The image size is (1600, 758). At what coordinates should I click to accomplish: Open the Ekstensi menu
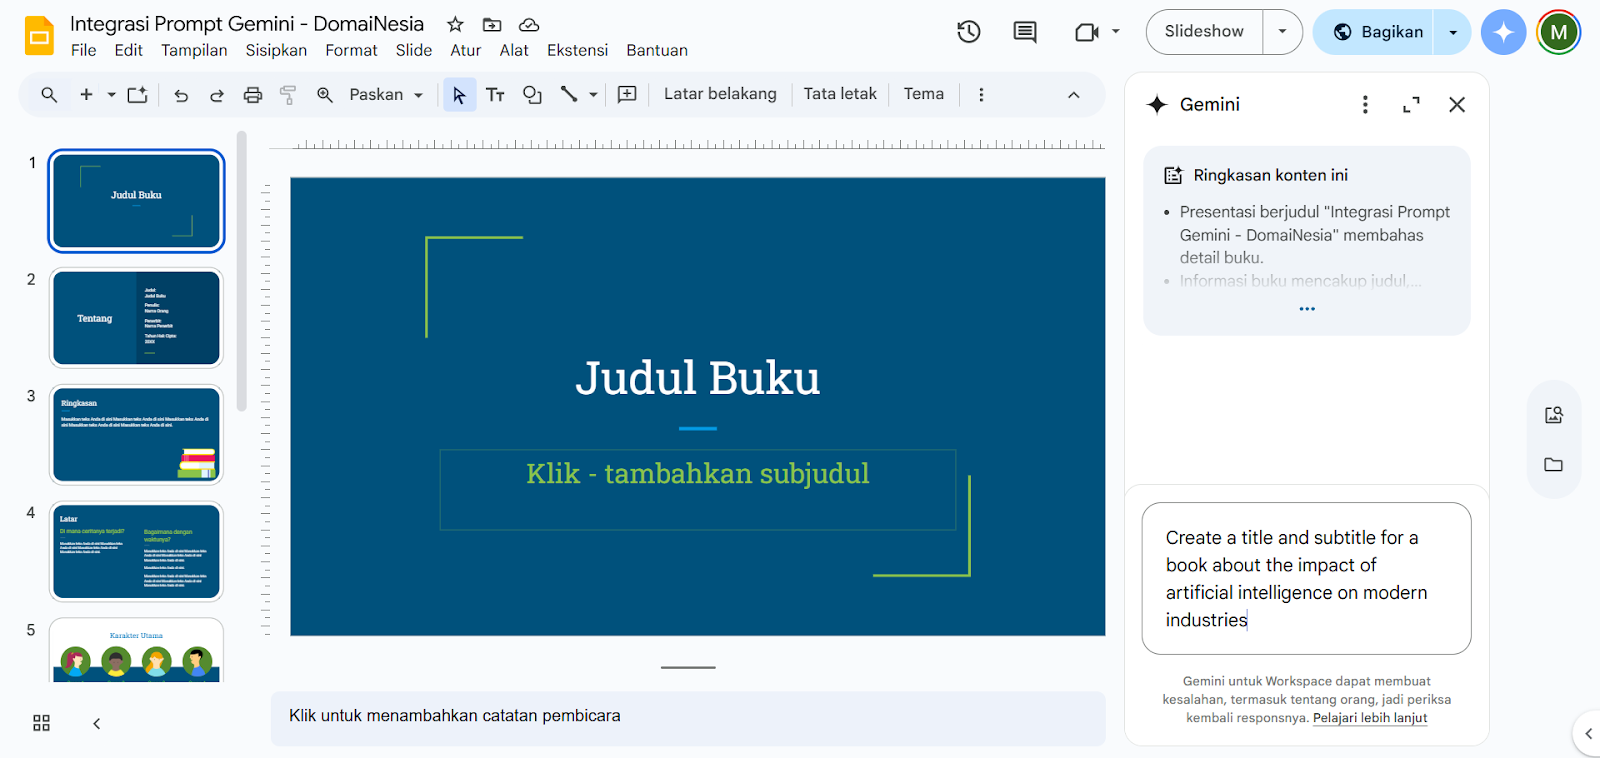(x=577, y=50)
